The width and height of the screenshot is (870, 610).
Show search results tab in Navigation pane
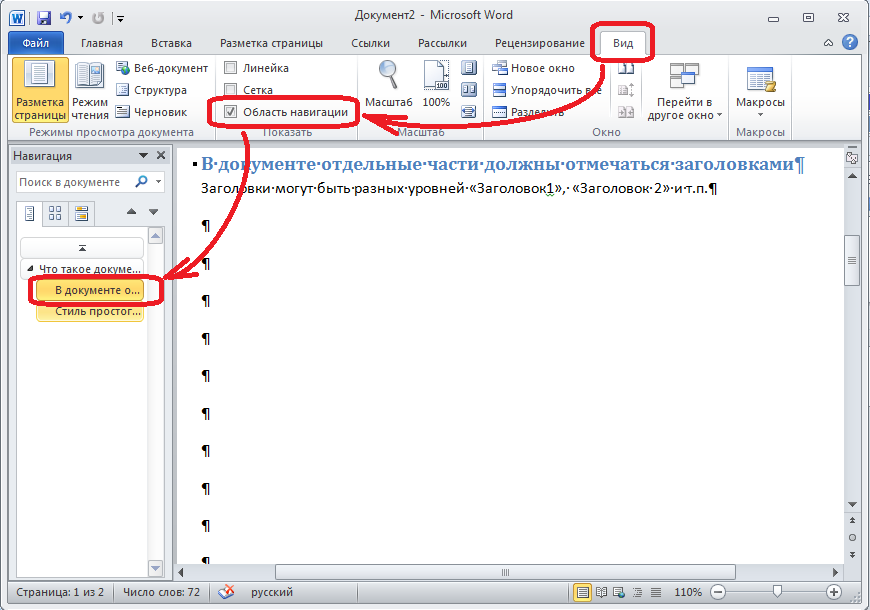[81, 212]
